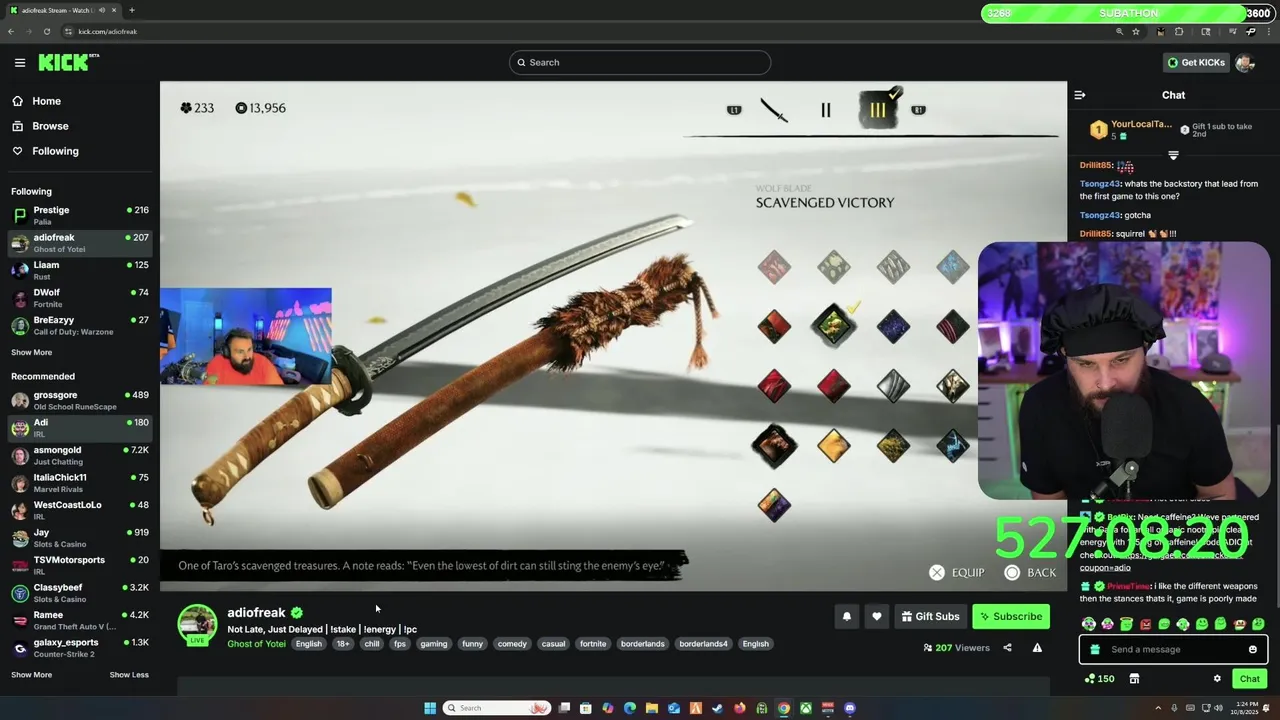Click the Get KICKs button

pos(1196,62)
